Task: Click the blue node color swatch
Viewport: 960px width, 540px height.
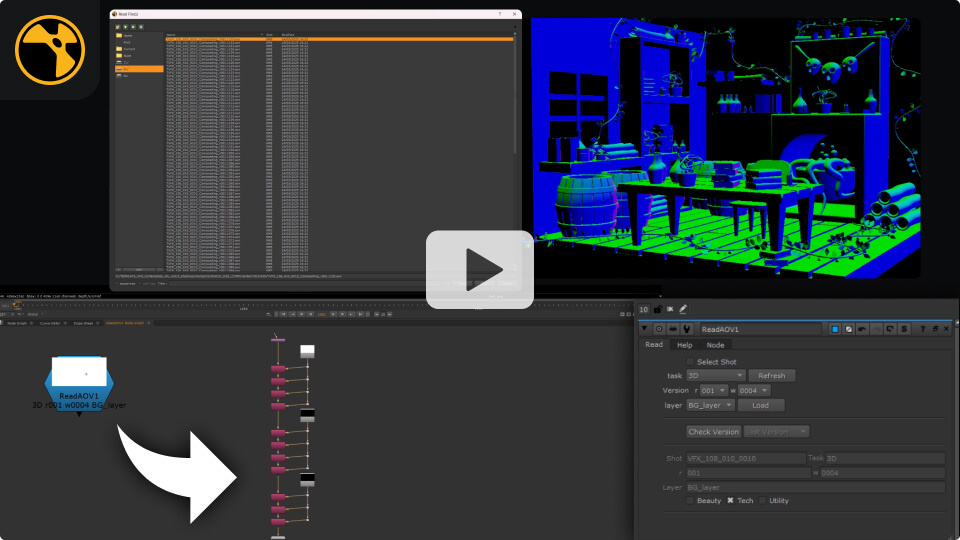Action: (x=834, y=328)
